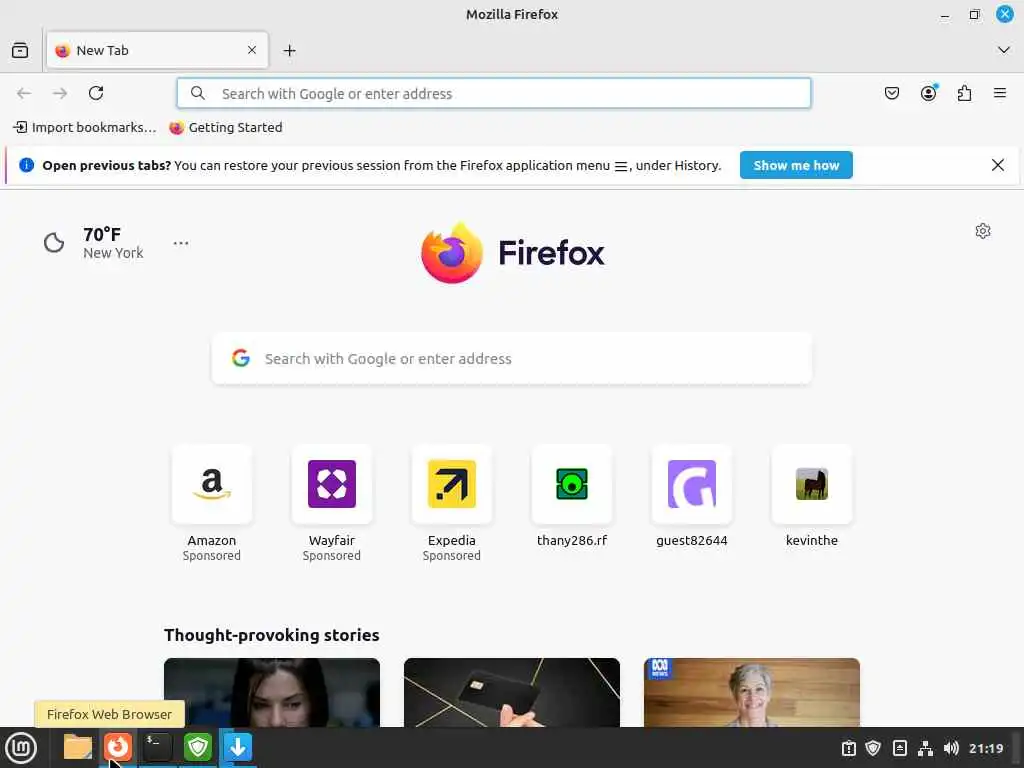Dismiss the Open previous tabs notification
Image resolution: width=1024 pixels, height=768 pixels.
coord(998,165)
